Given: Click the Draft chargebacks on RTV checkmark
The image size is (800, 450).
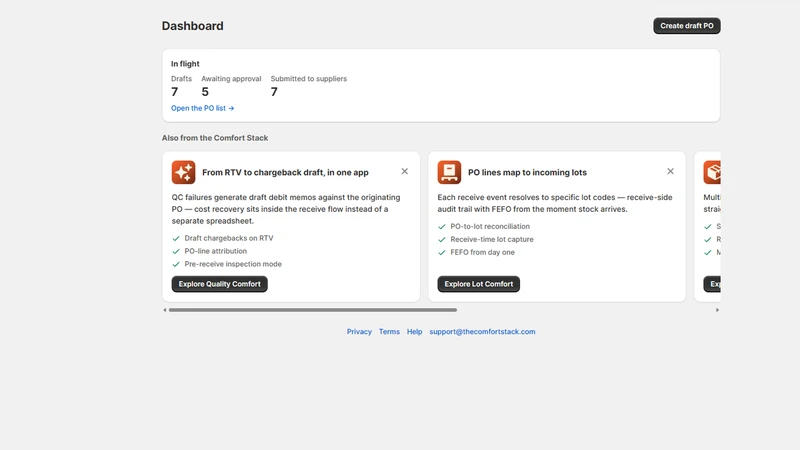Looking at the screenshot, I should pos(176,238).
